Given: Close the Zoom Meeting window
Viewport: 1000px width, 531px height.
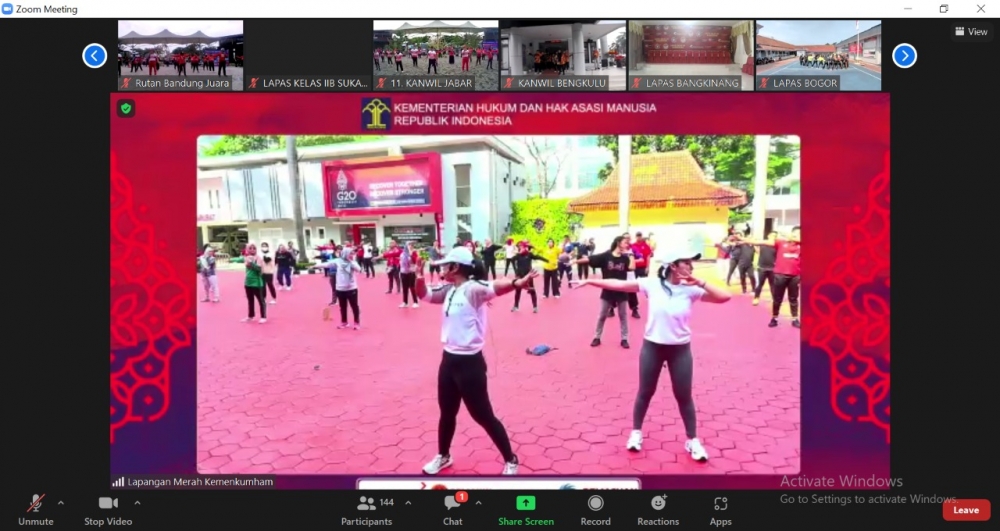Looking at the screenshot, I should (x=981, y=9).
